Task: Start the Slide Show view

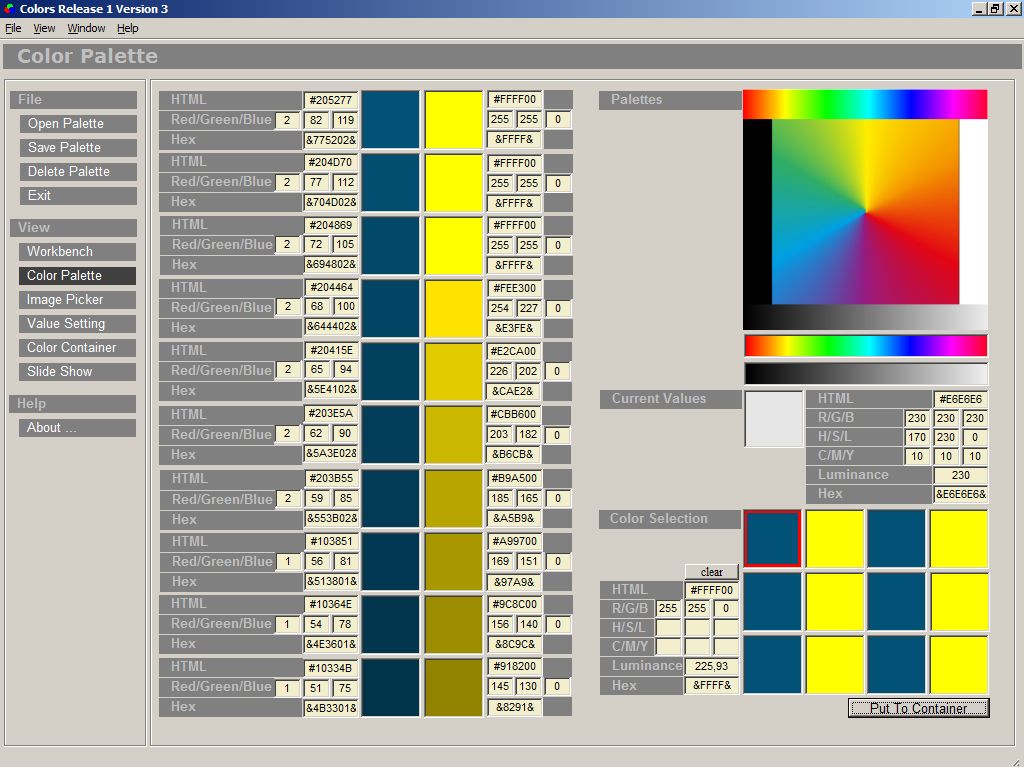Action: pyautogui.click(x=77, y=372)
